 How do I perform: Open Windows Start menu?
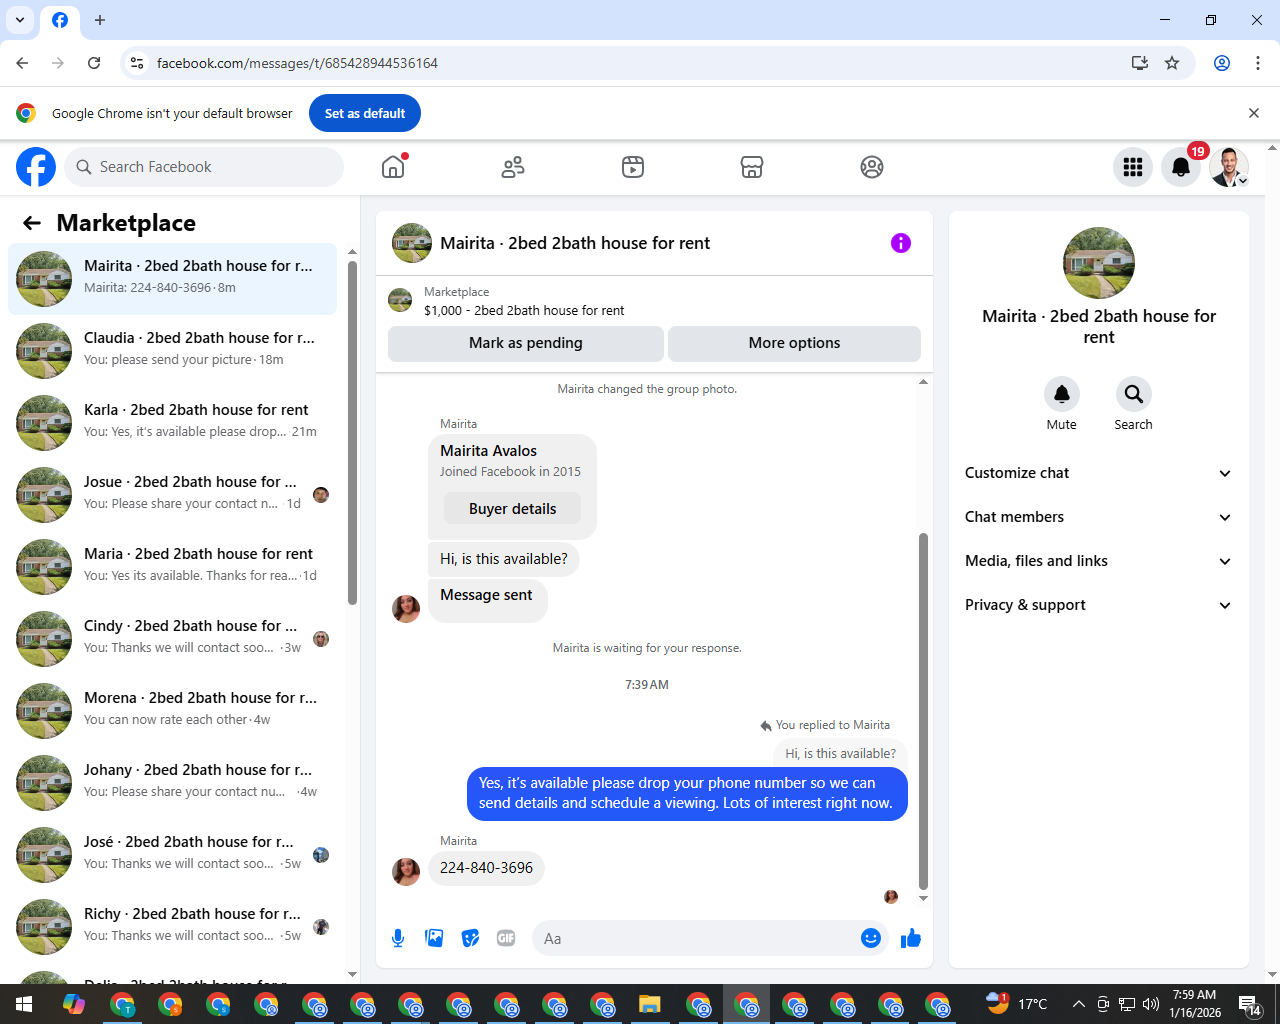click(x=24, y=1004)
